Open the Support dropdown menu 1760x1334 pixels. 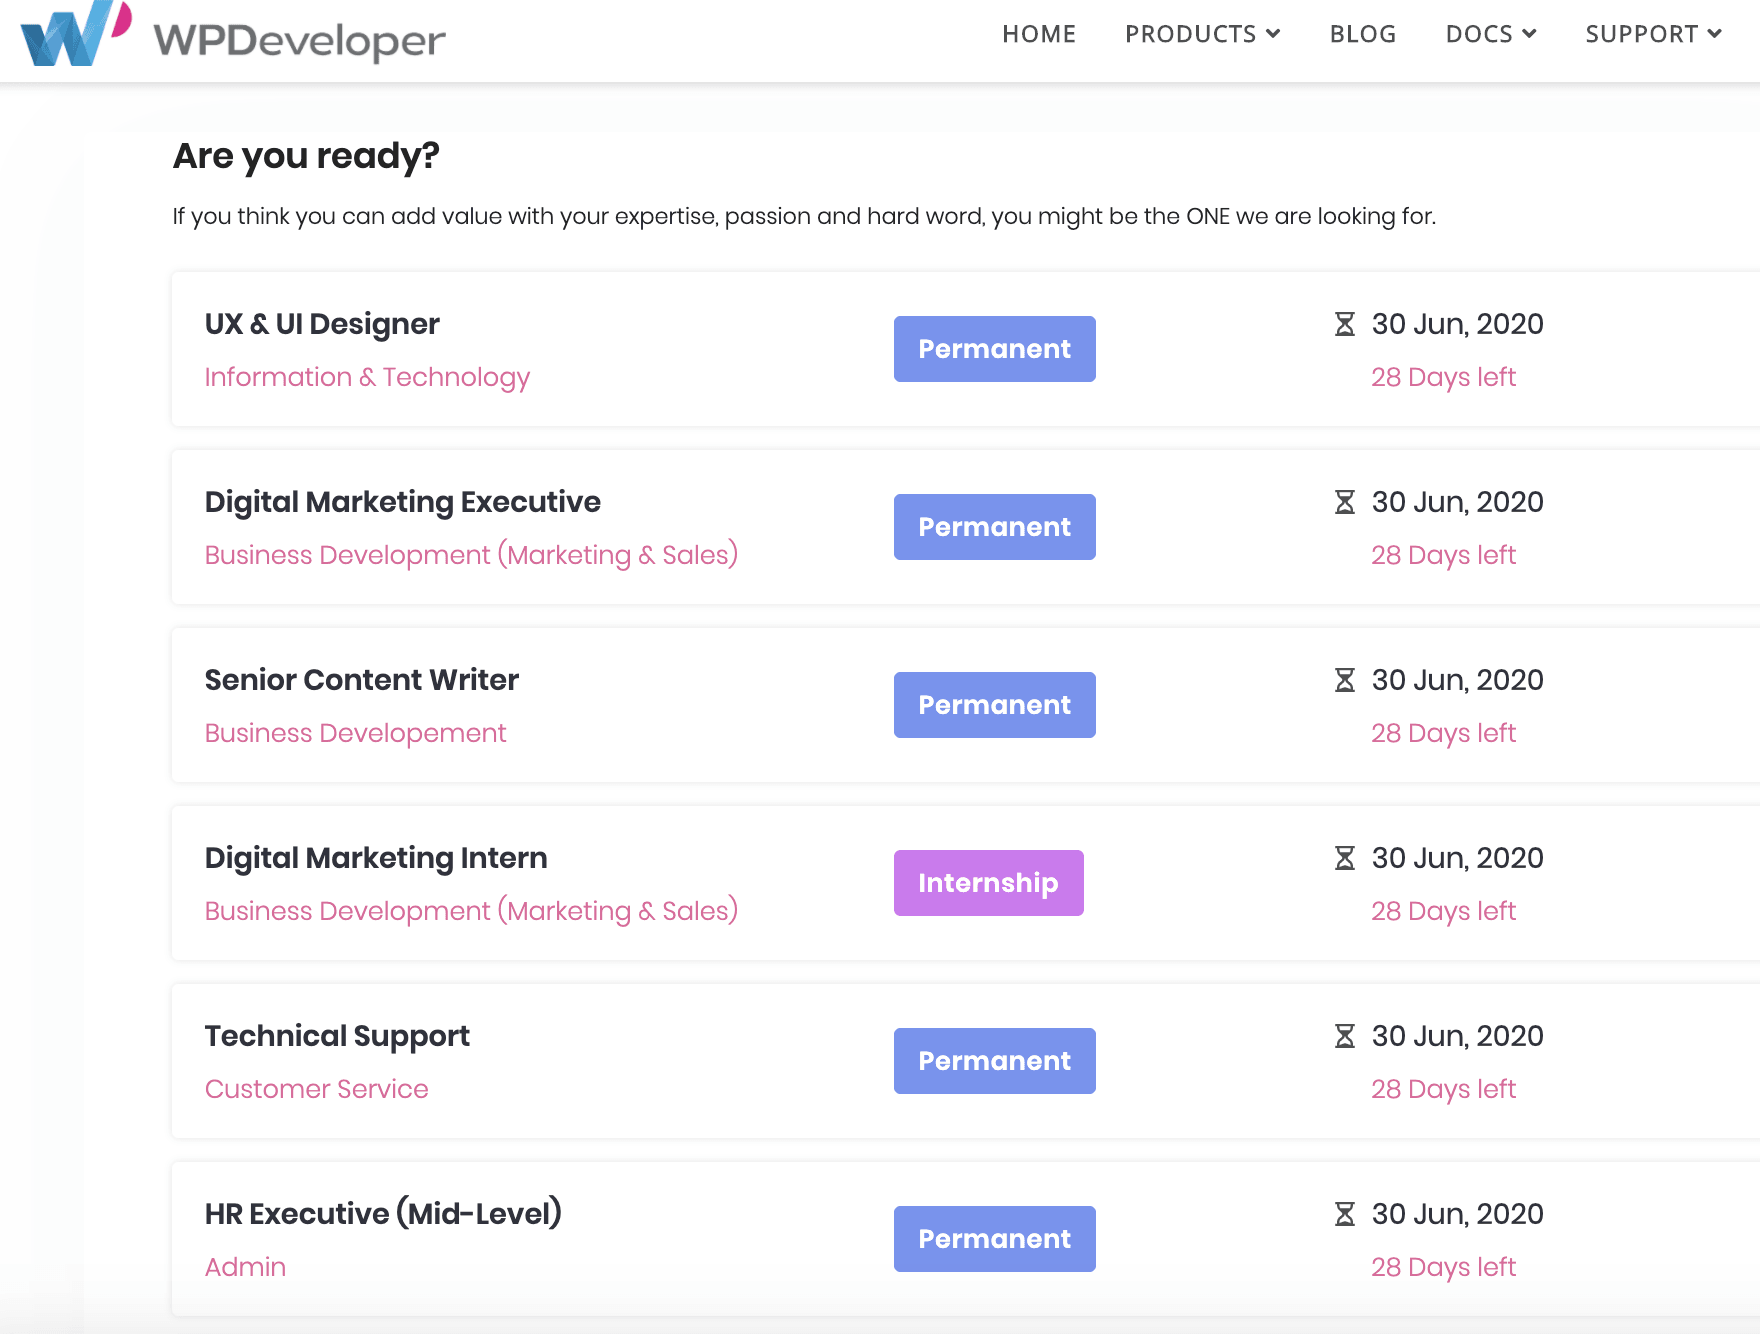click(1652, 34)
